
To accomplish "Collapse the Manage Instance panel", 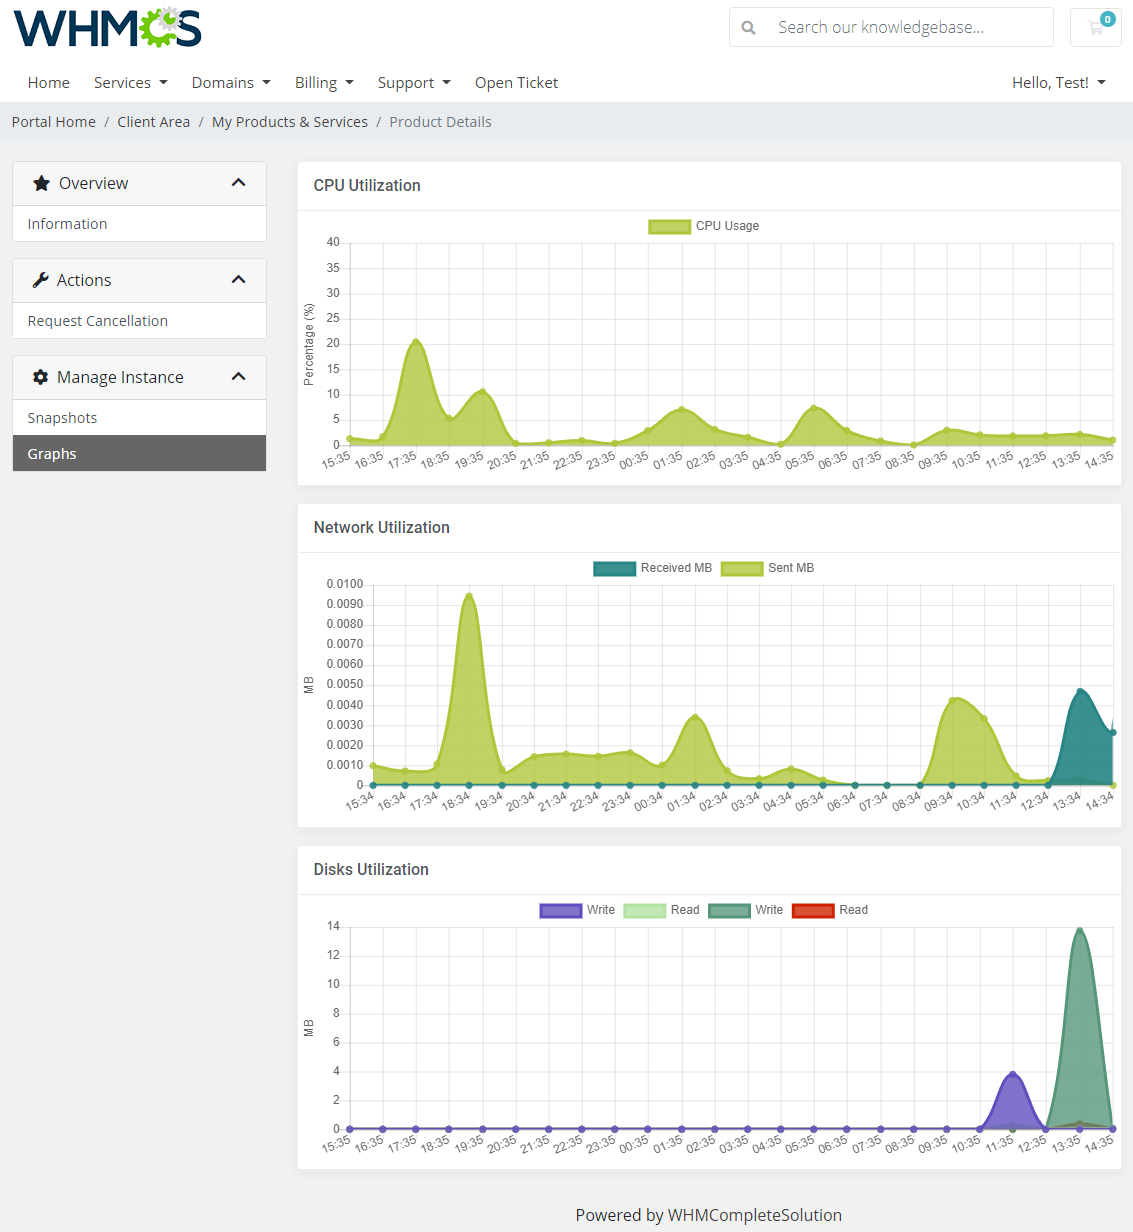I will click(x=239, y=377).
